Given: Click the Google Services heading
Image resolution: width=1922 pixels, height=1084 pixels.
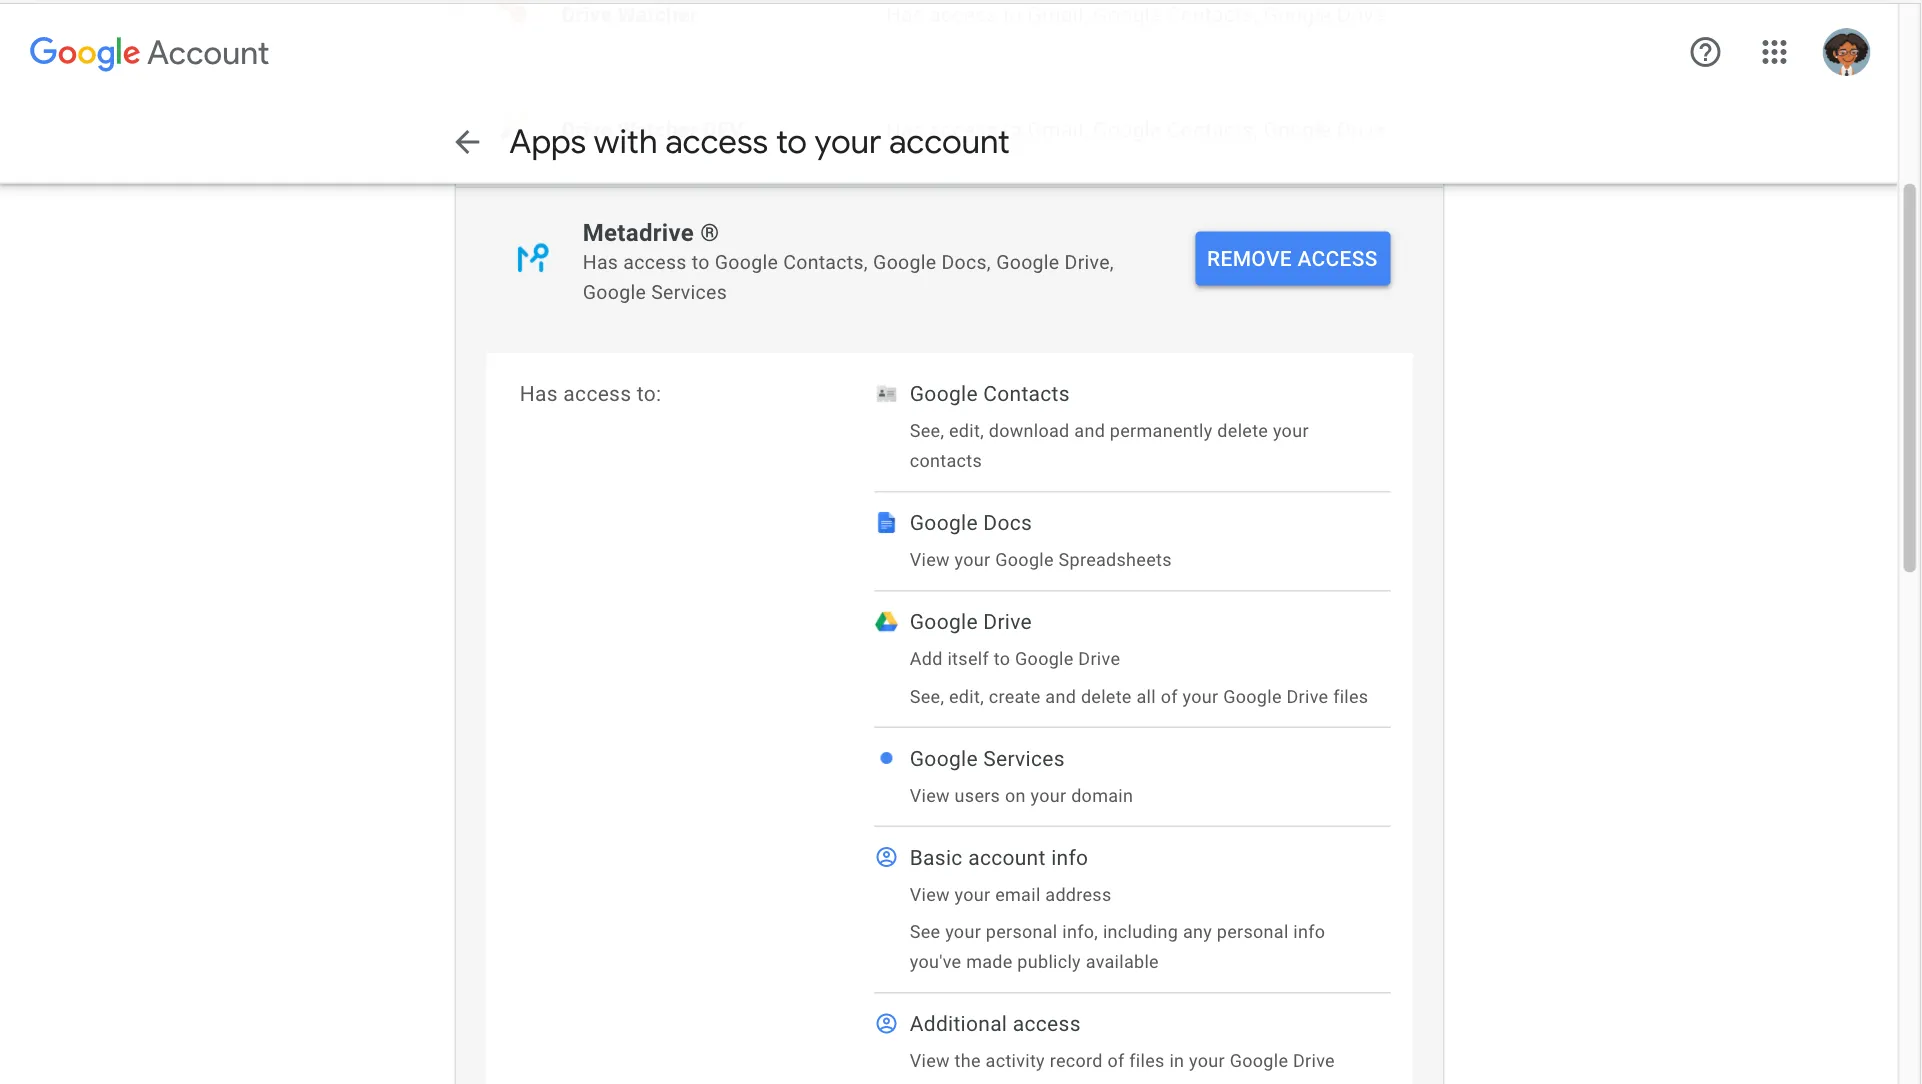Looking at the screenshot, I should click(x=986, y=759).
